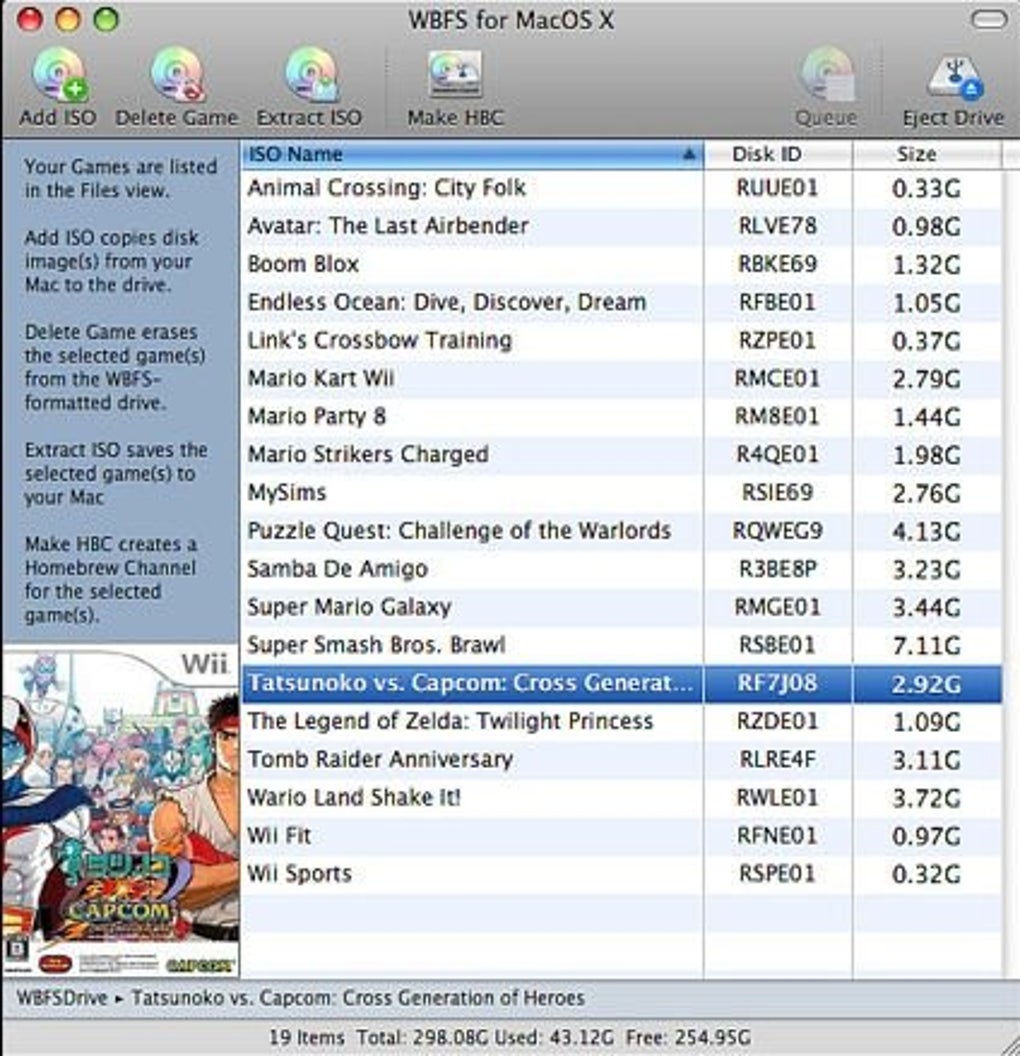Click Disk ID RLVE78 cell
1020x1056 pixels.
coord(778,226)
